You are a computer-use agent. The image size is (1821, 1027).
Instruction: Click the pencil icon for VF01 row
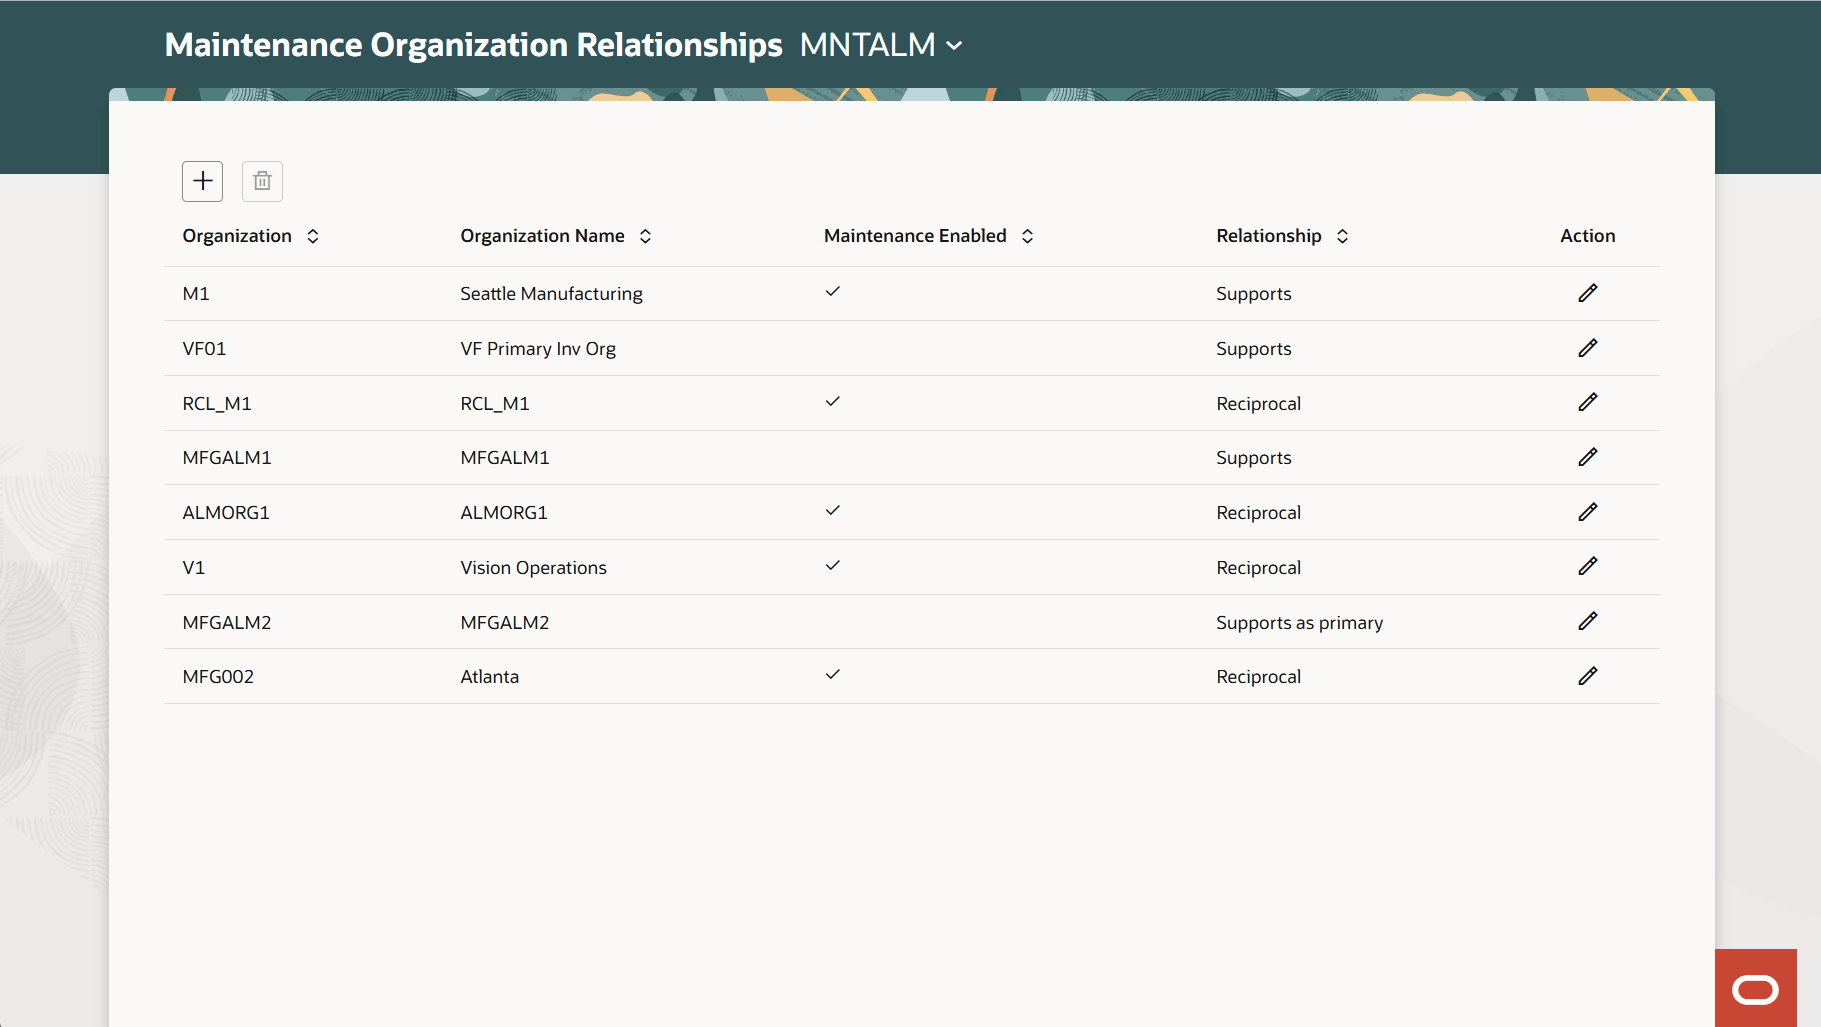1588,348
